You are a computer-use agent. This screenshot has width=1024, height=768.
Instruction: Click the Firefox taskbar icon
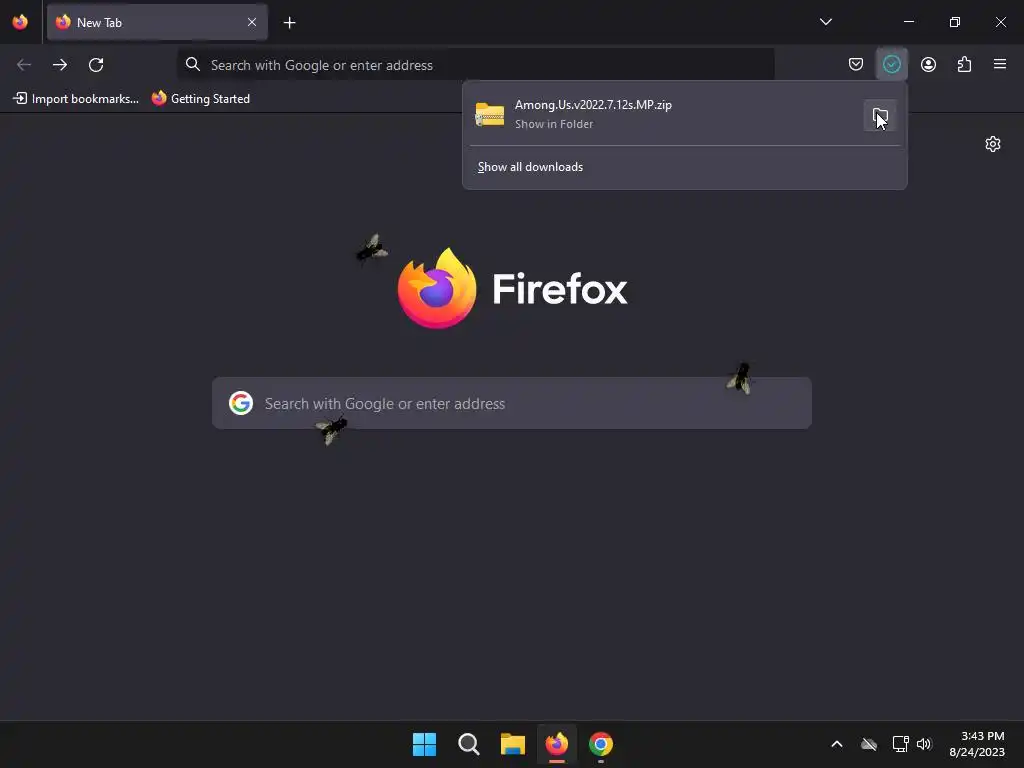[x=556, y=744]
